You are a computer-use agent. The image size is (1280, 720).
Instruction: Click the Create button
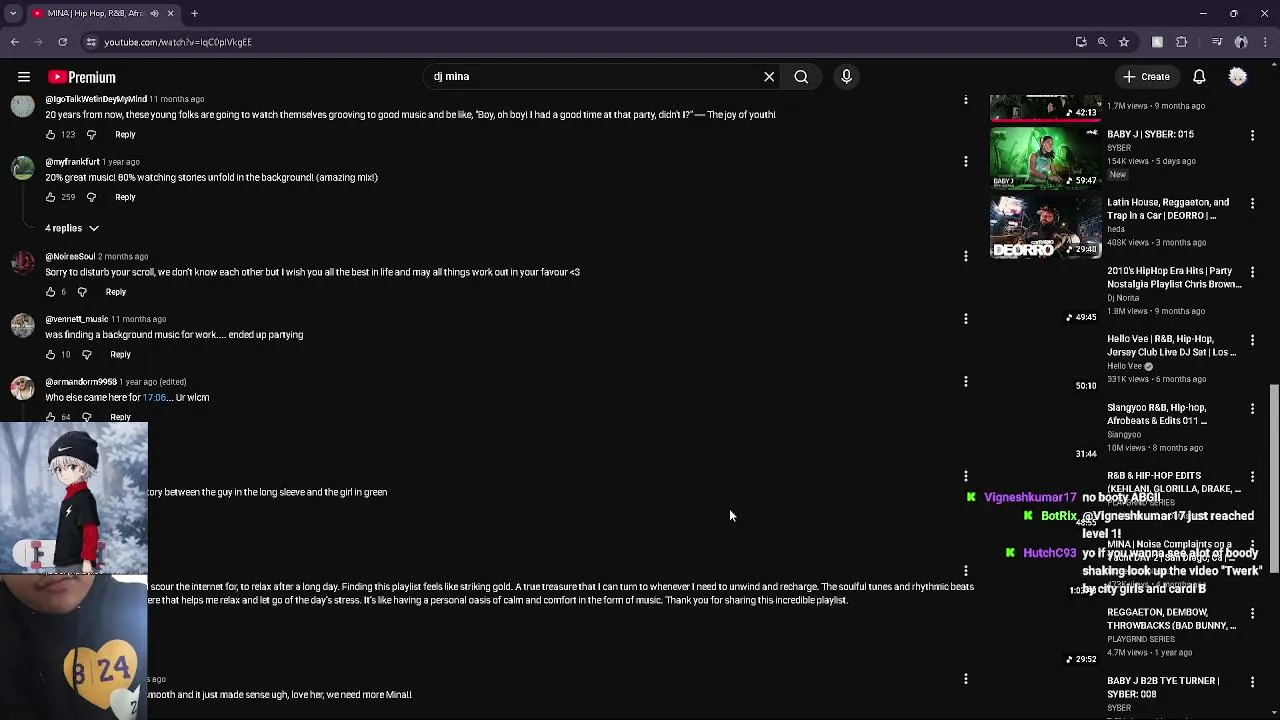click(x=1145, y=77)
